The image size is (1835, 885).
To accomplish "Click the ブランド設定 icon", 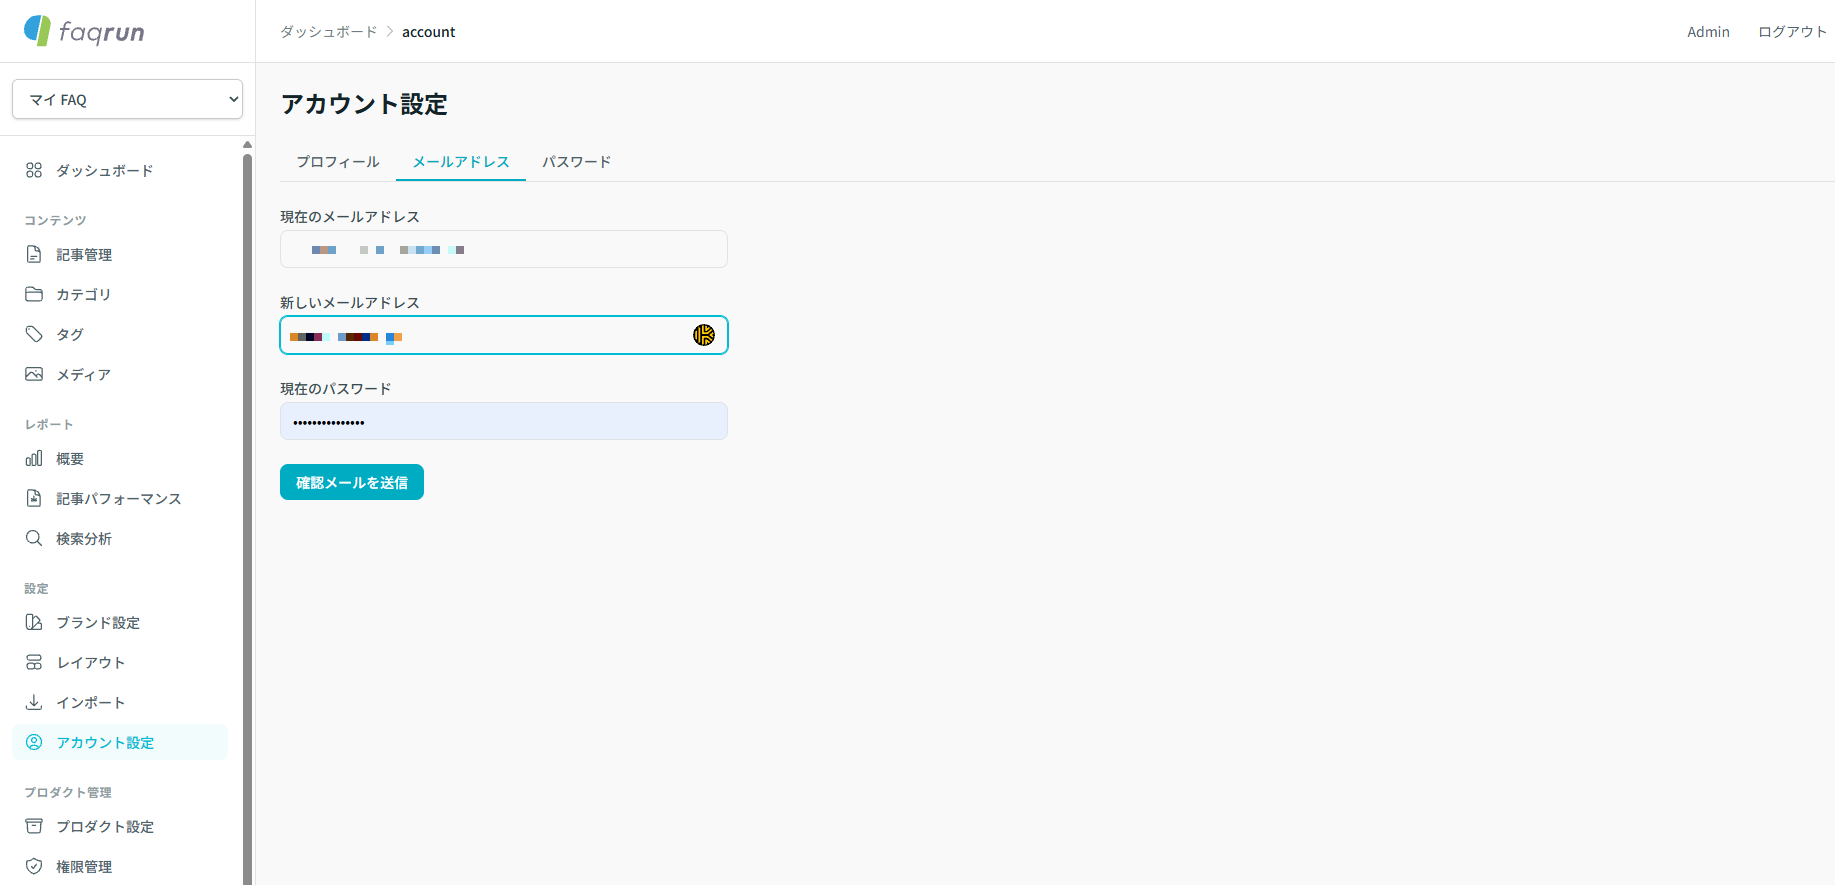I will pyautogui.click(x=34, y=622).
